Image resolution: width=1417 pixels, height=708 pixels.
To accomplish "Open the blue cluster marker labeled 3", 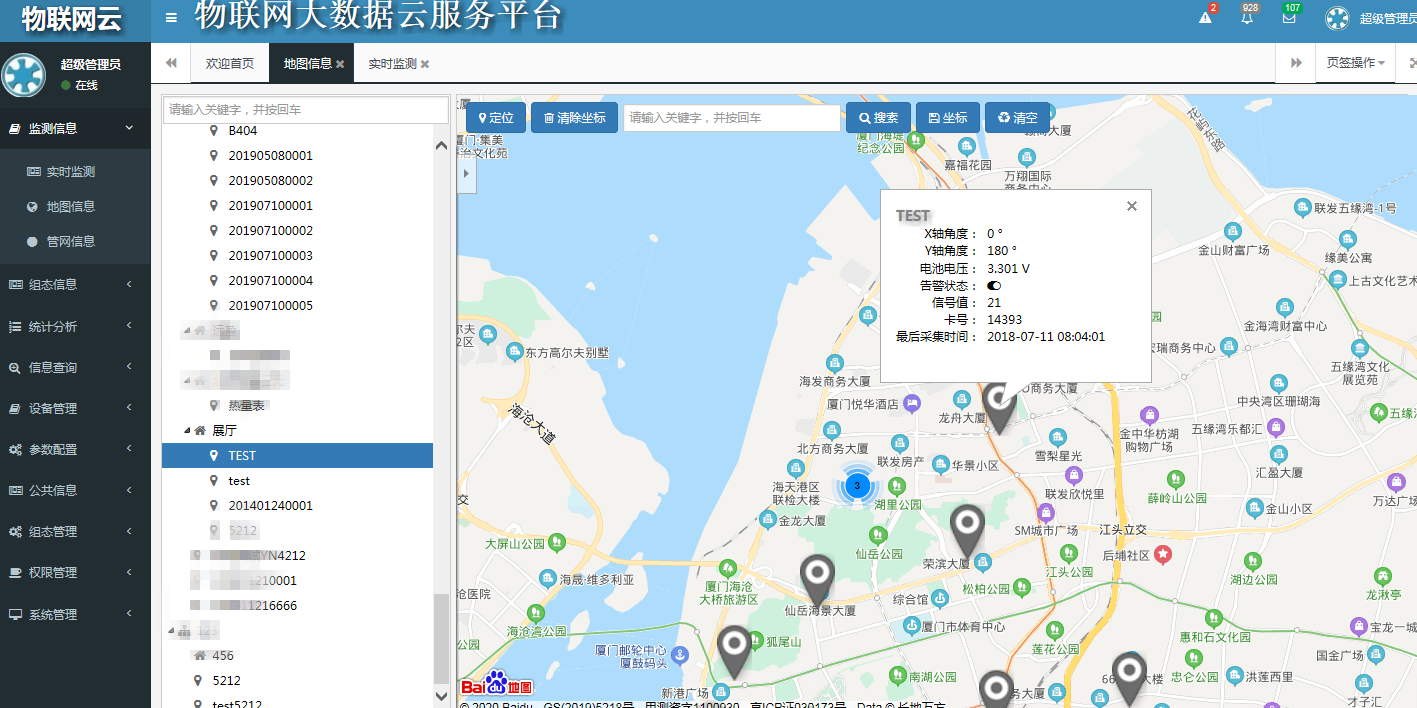I will [x=857, y=486].
